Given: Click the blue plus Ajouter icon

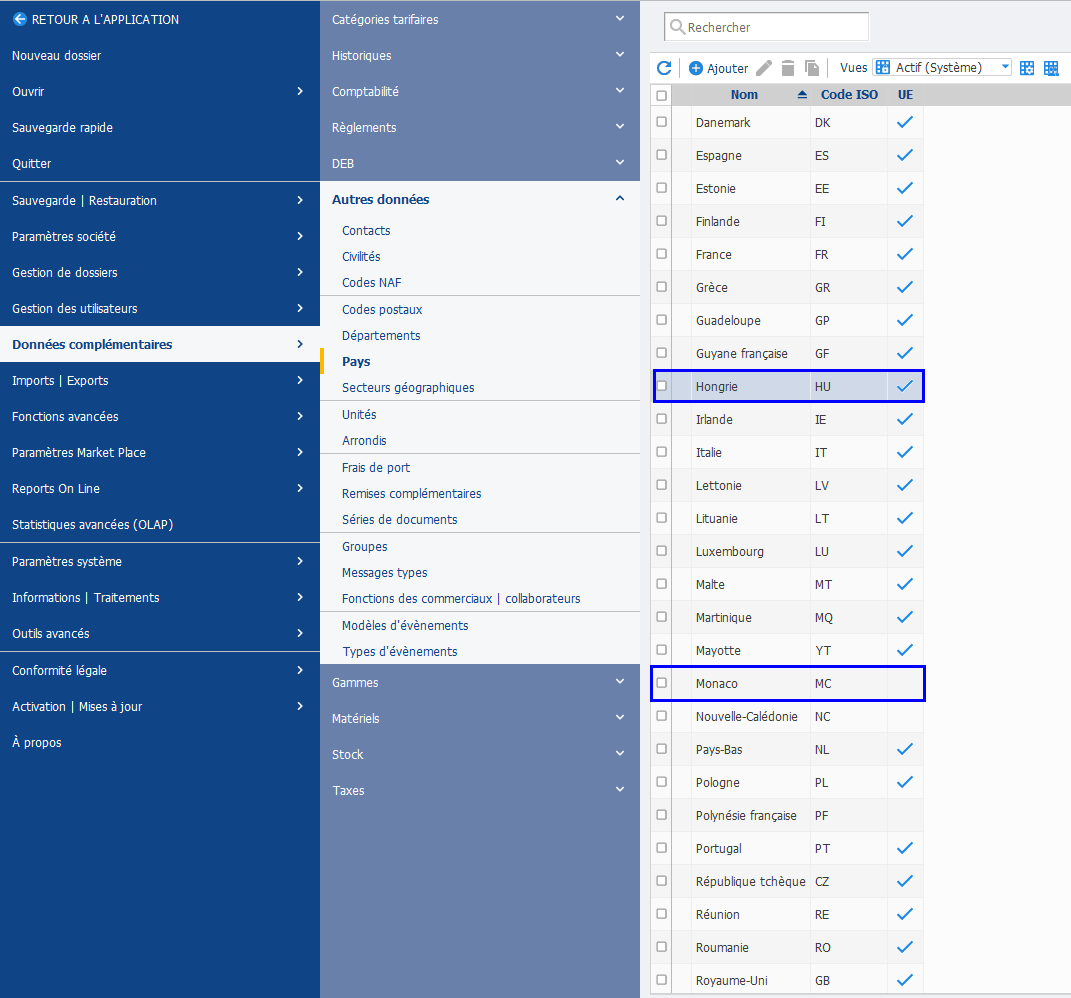Looking at the screenshot, I should (695, 68).
